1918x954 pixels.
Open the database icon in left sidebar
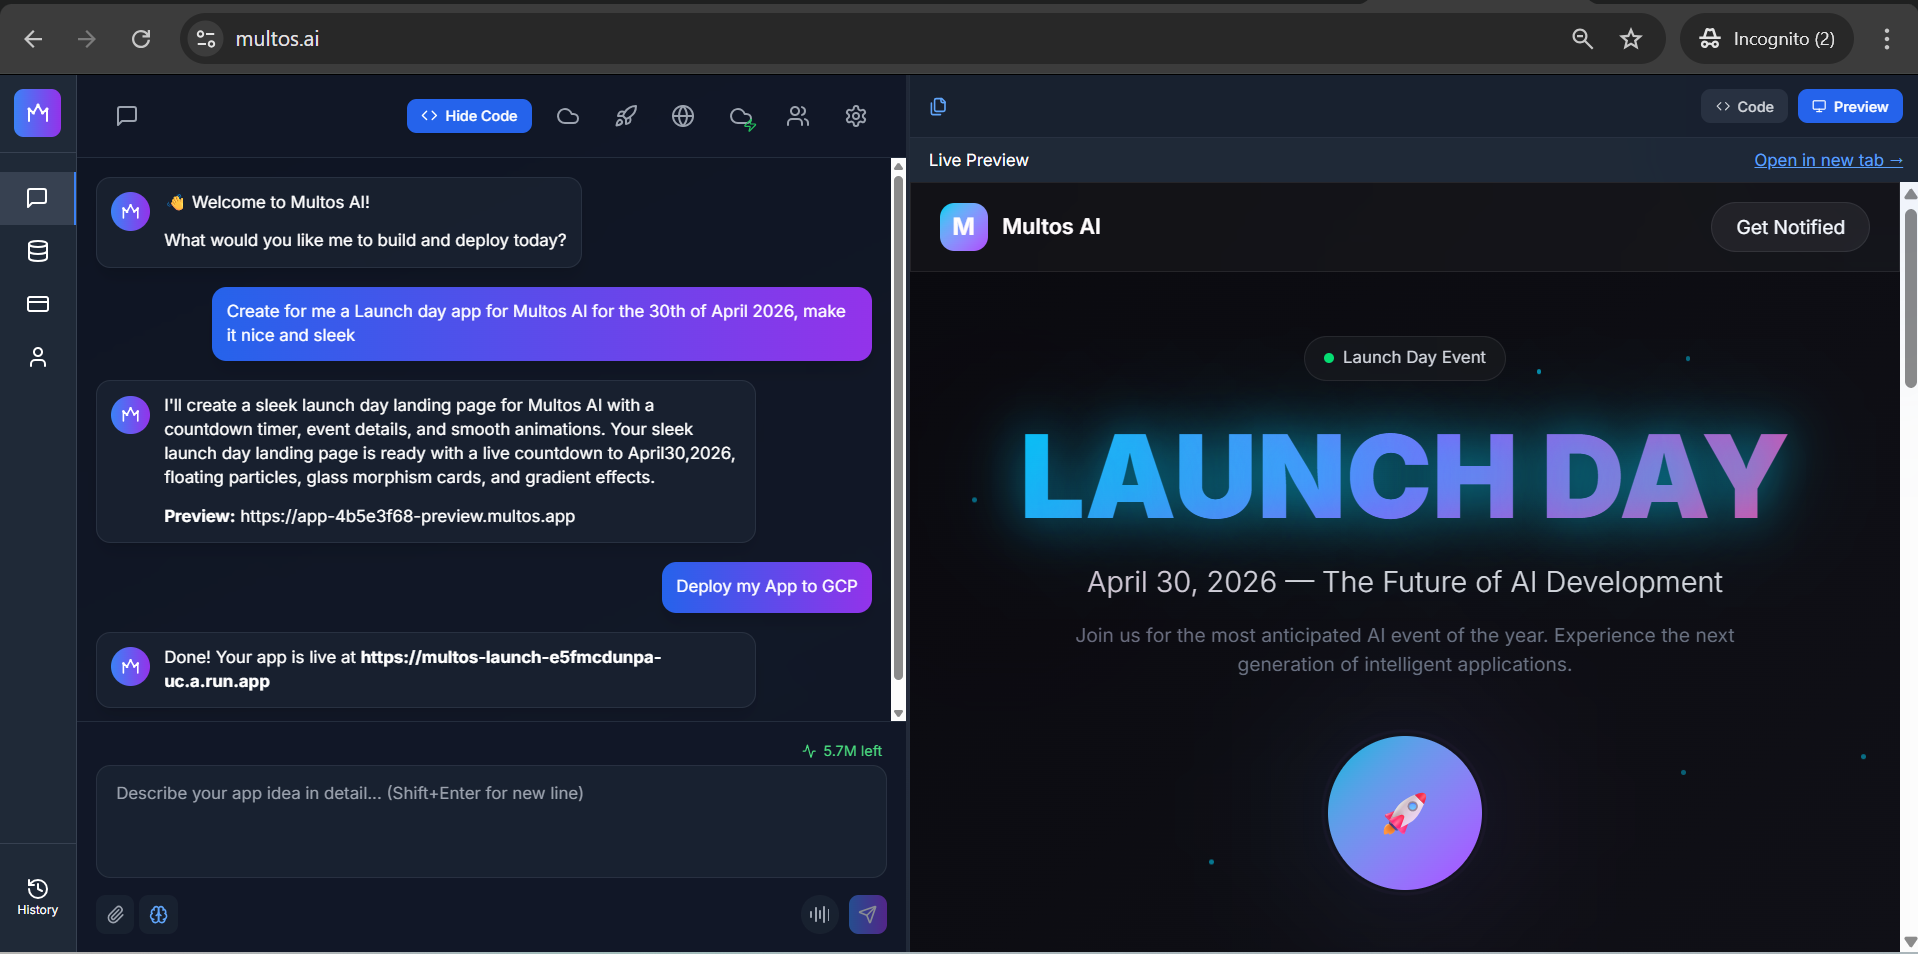37,251
